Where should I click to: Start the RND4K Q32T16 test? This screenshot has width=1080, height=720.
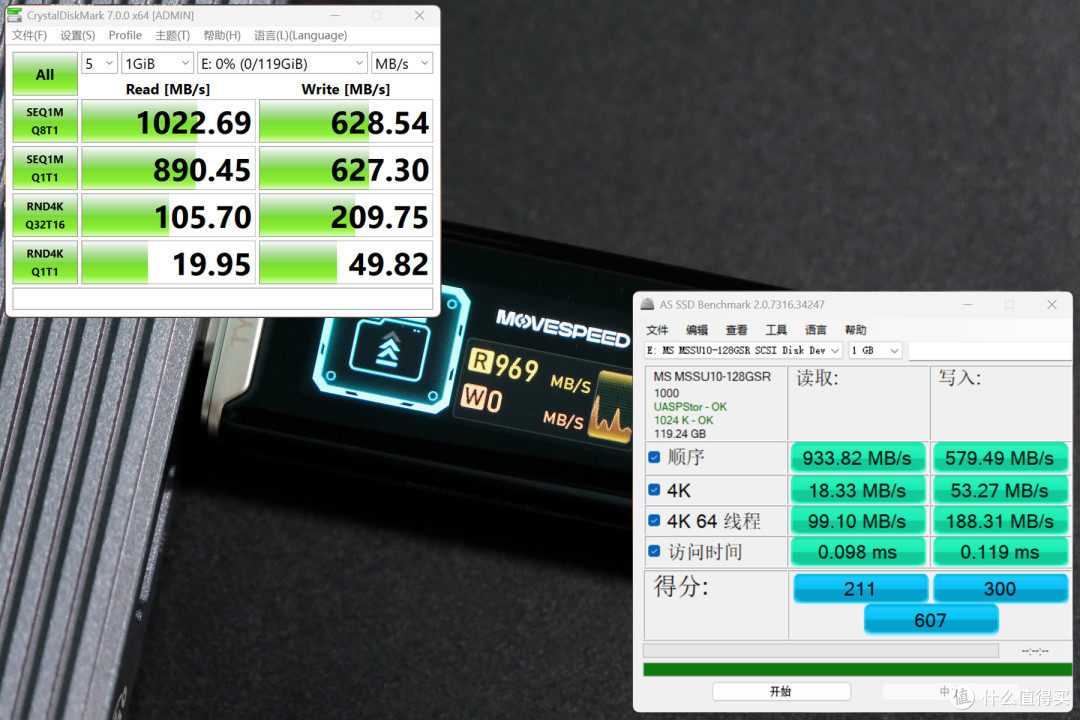coord(45,216)
